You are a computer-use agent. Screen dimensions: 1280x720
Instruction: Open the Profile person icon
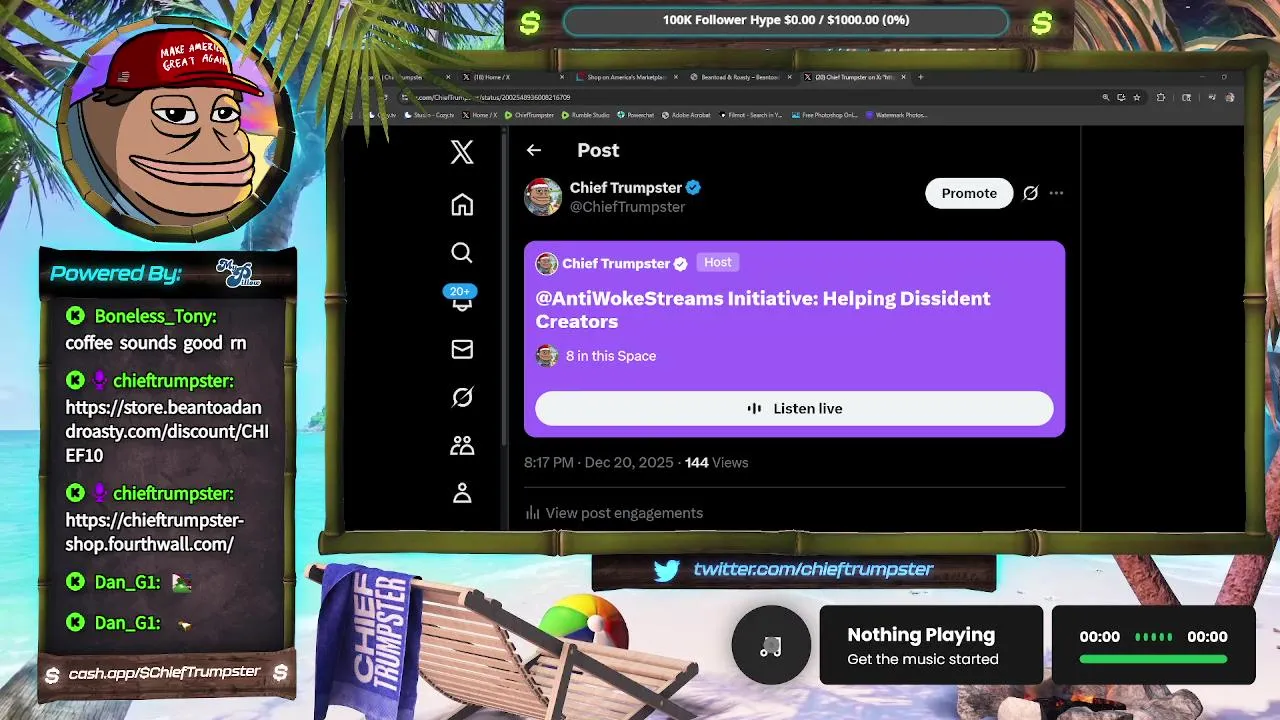coord(461,493)
